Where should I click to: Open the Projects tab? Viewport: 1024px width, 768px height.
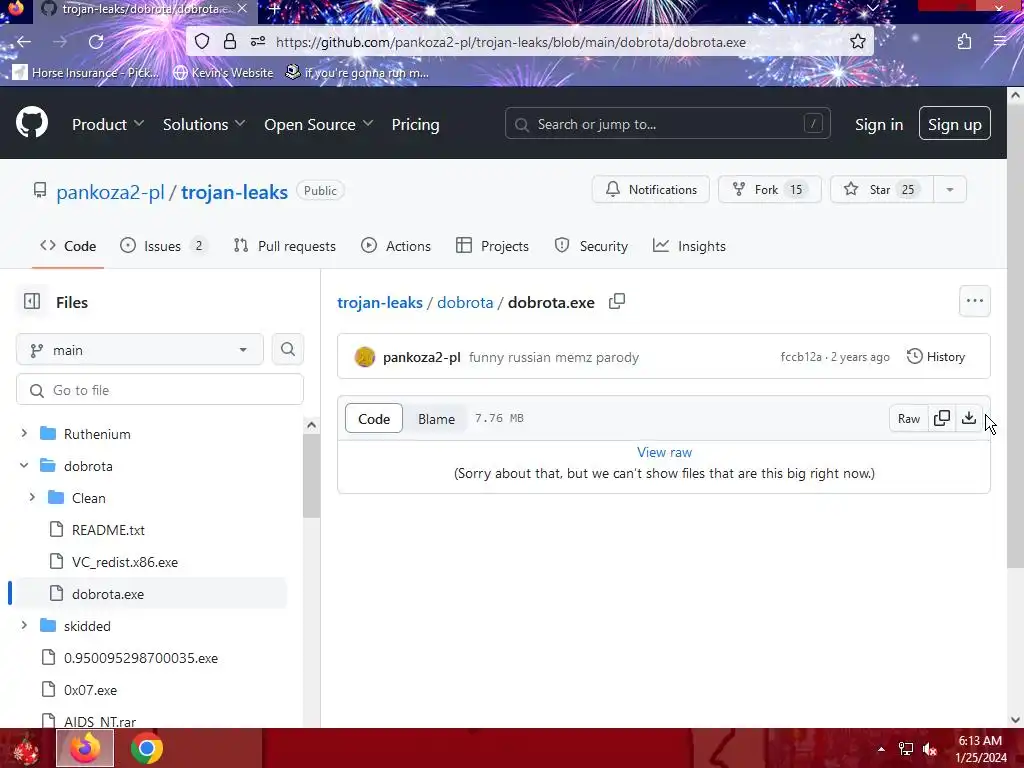pyautogui.click(x=492, y=246)
